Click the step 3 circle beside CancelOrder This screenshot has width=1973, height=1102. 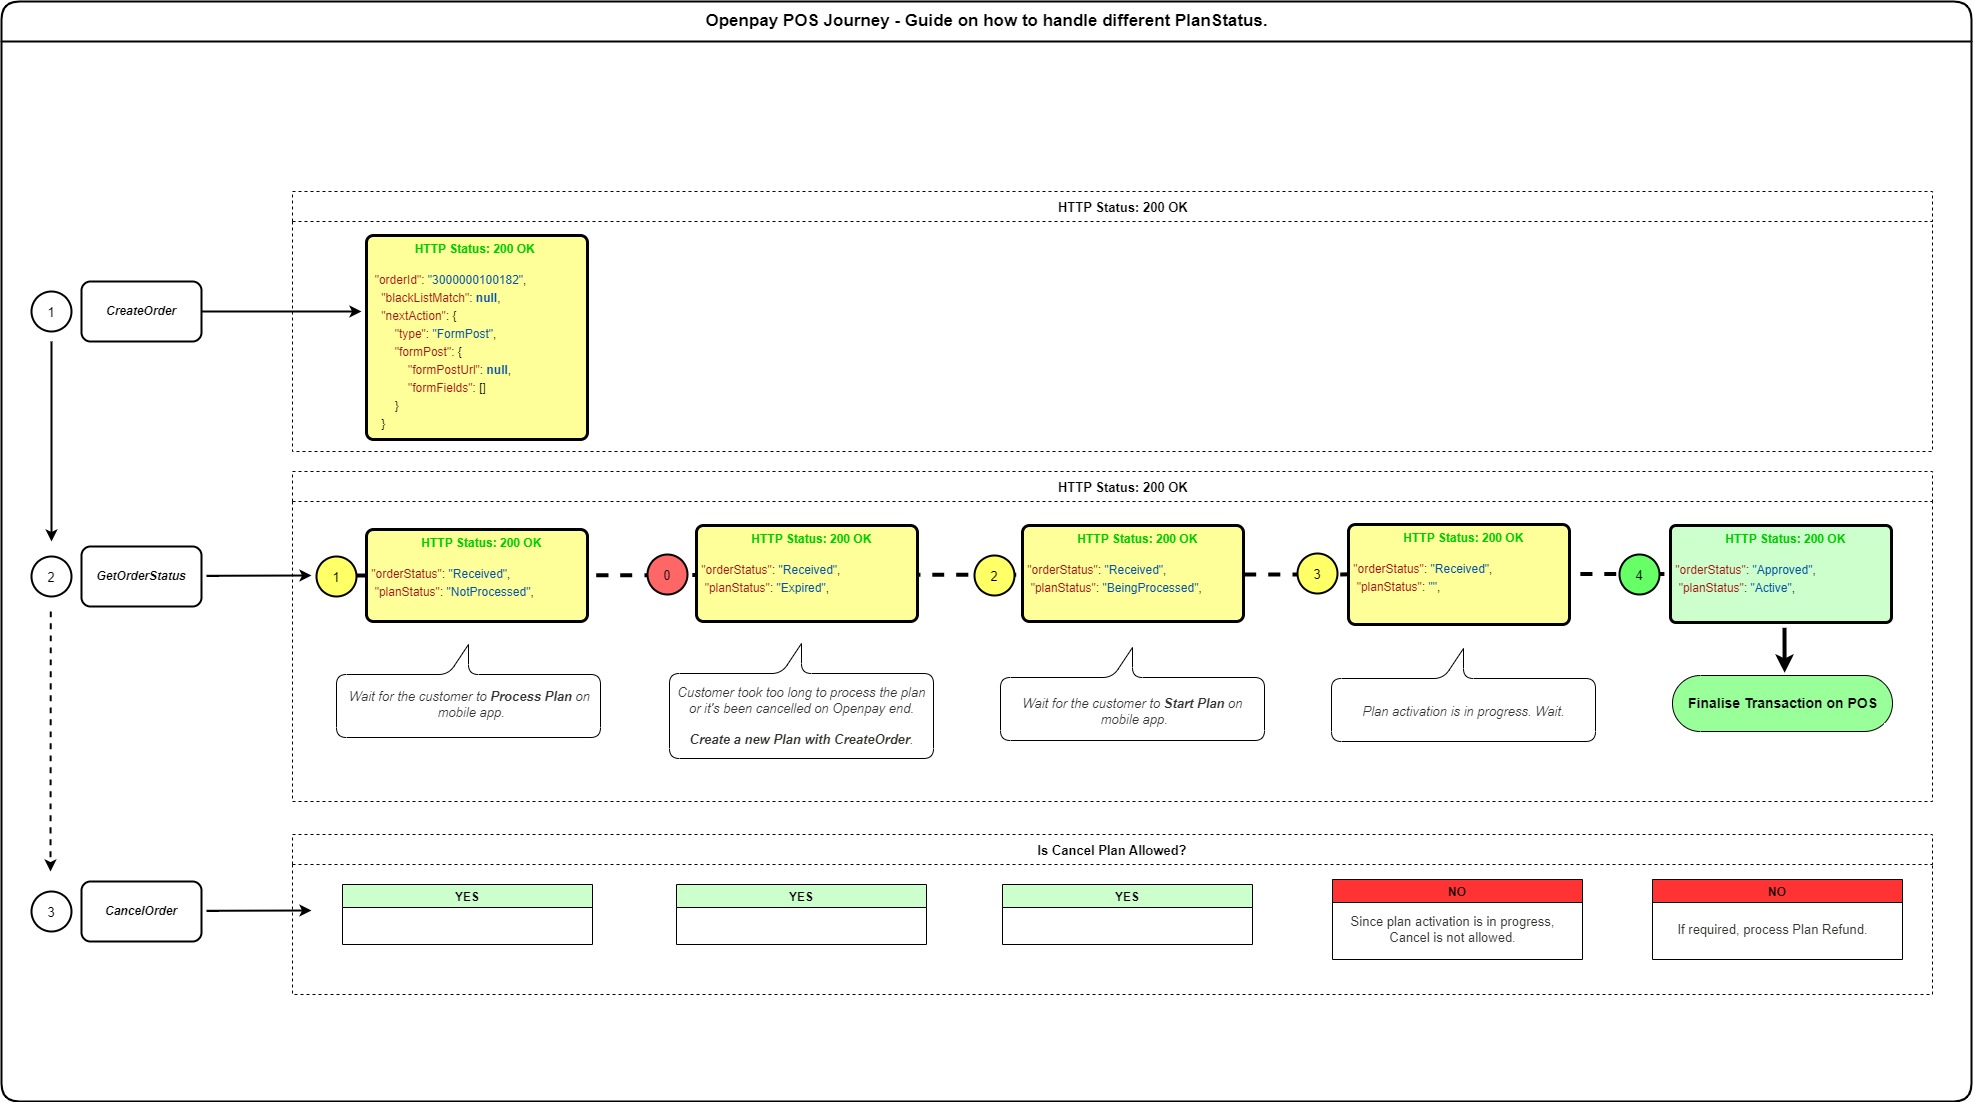pos(51,912)
